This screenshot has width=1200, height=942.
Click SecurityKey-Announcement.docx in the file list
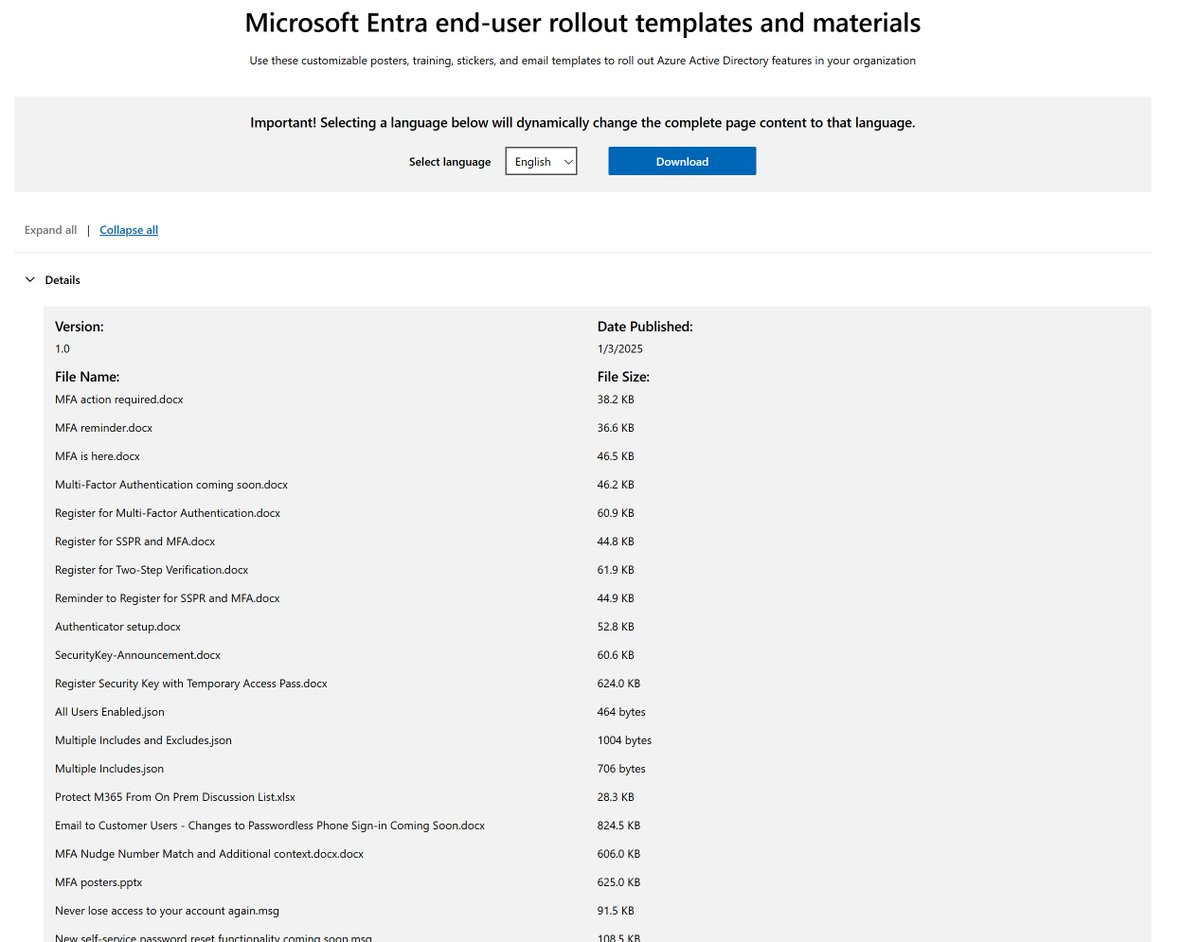137,655
